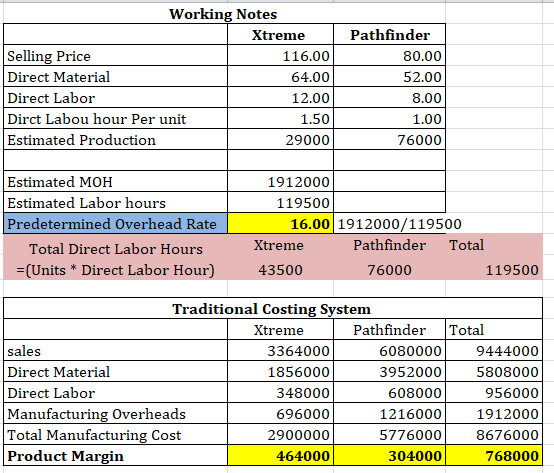Select Xtreme manufacturing cost 2900000

click(281, 434)
